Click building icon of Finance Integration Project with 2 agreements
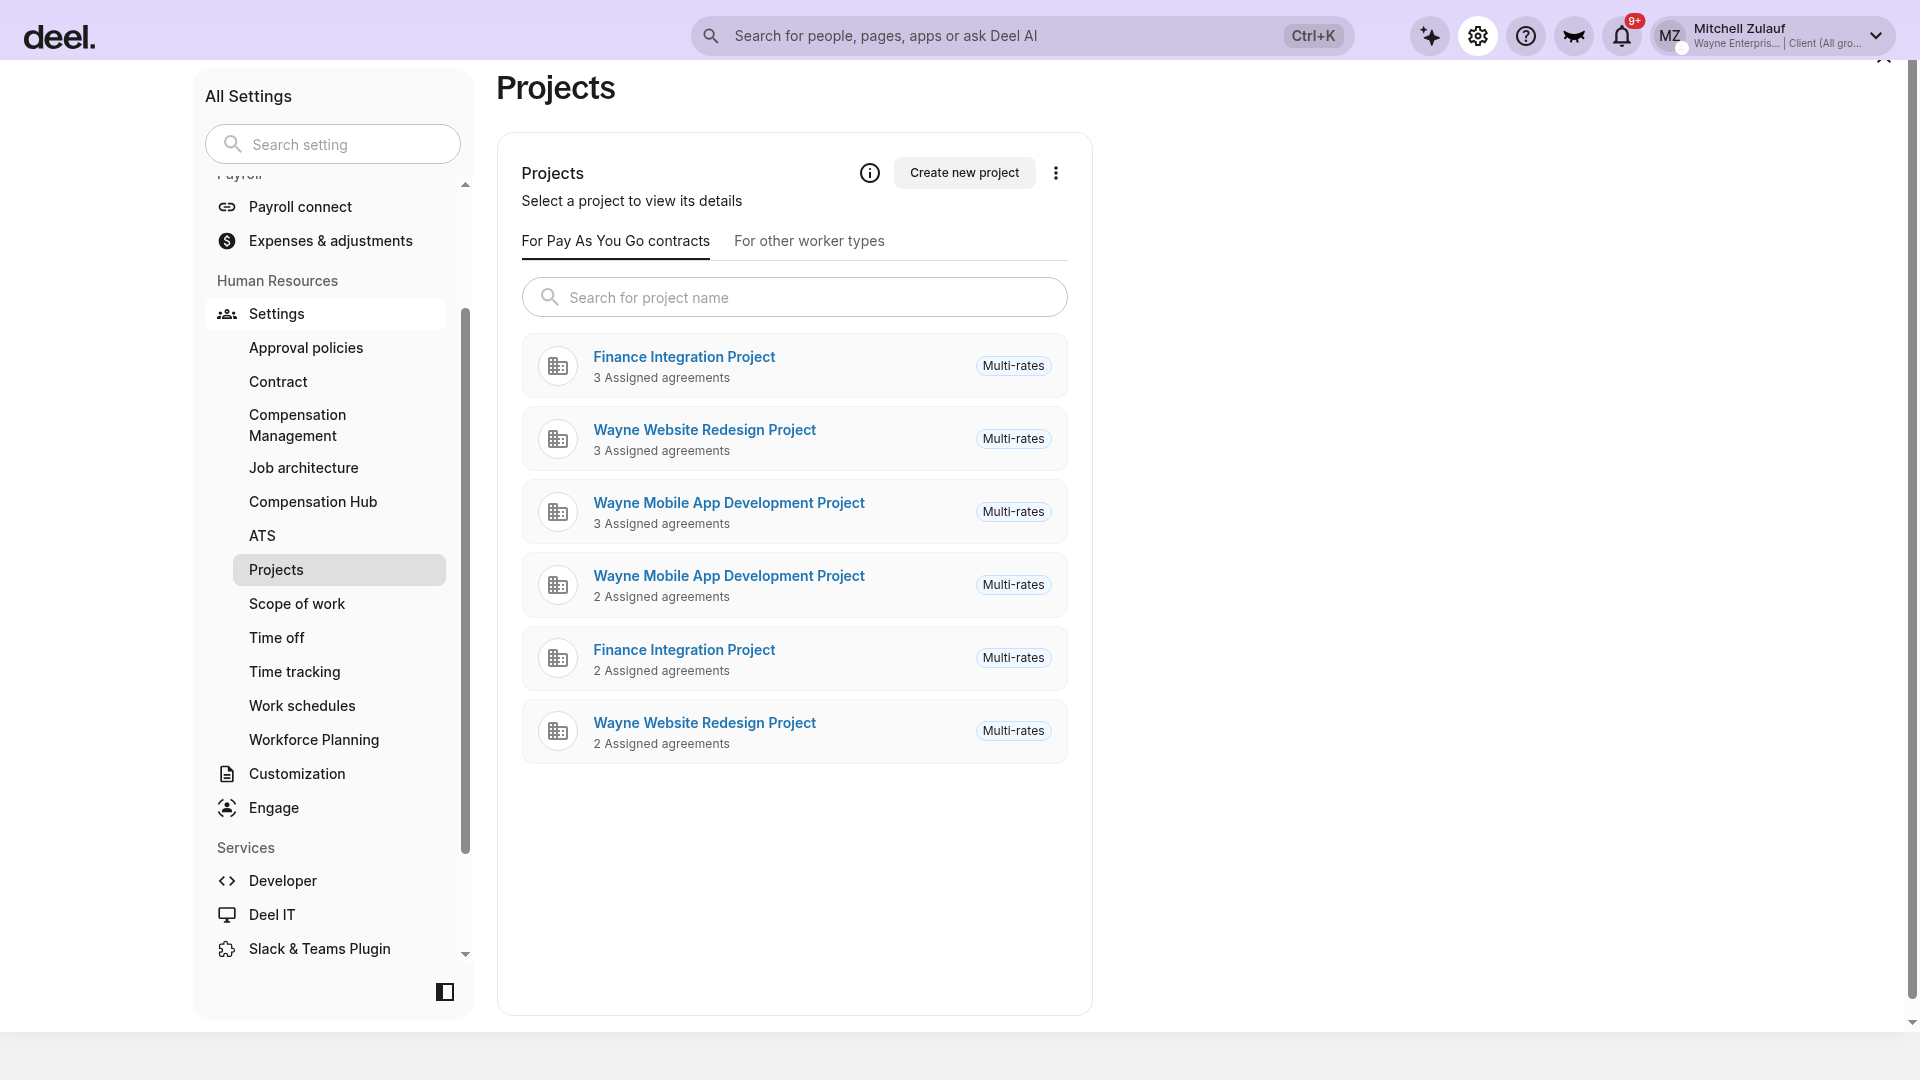 tap(558, 658)
